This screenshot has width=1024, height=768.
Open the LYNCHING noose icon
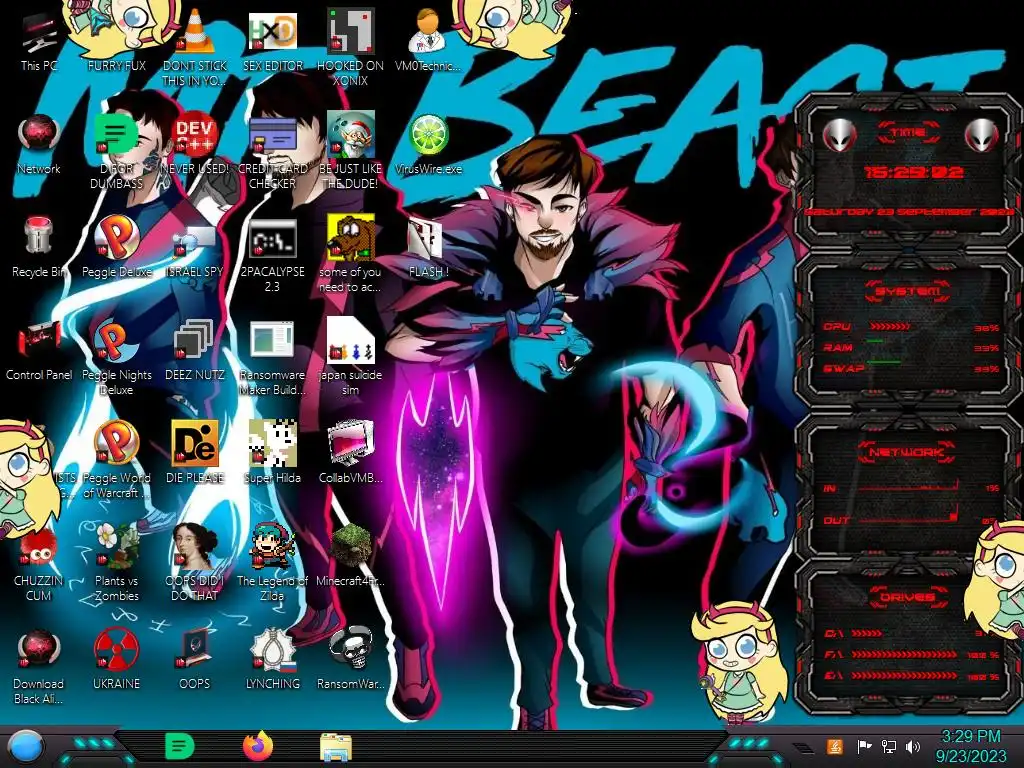[272, 649]
